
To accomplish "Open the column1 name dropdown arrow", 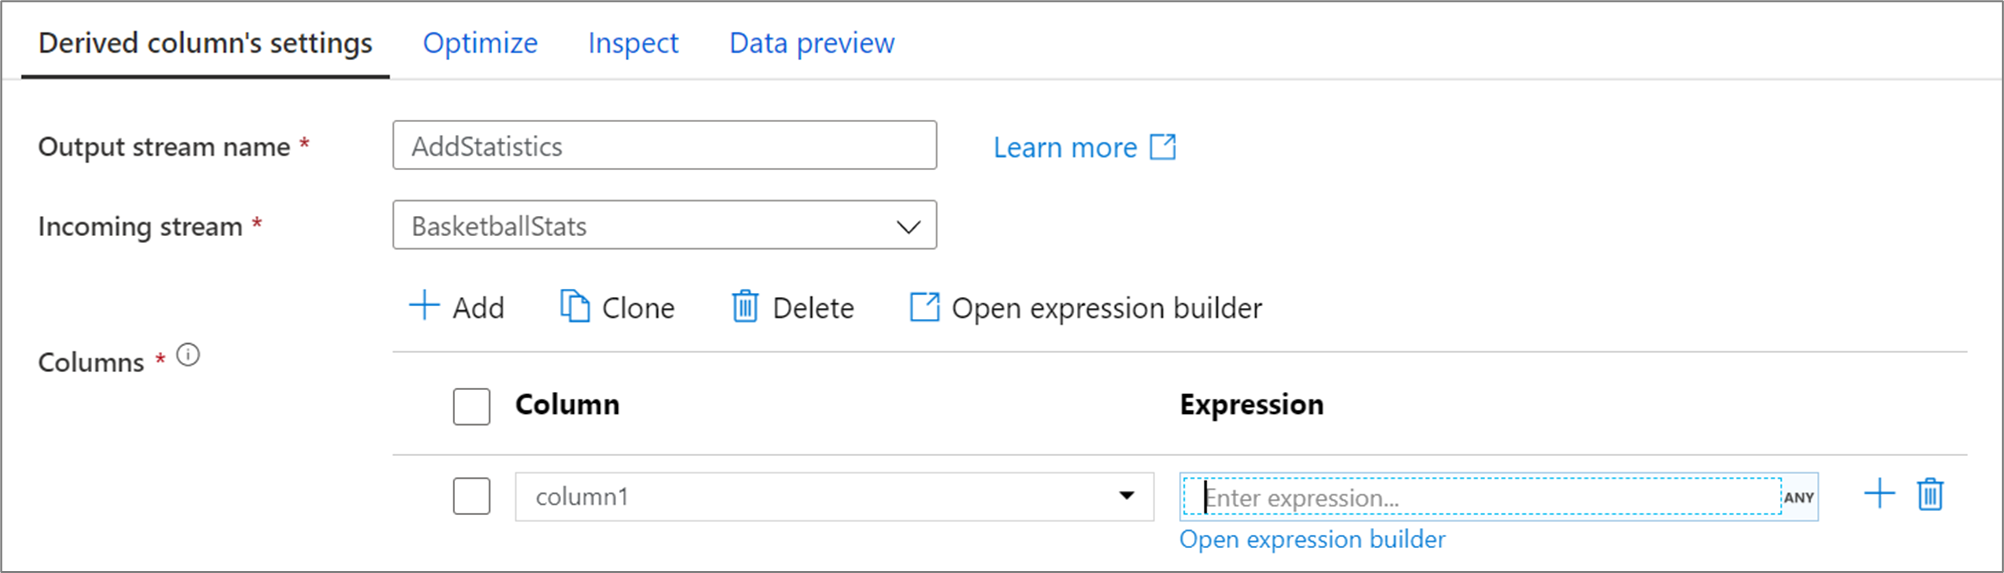I will click(x=1127, y=496).
